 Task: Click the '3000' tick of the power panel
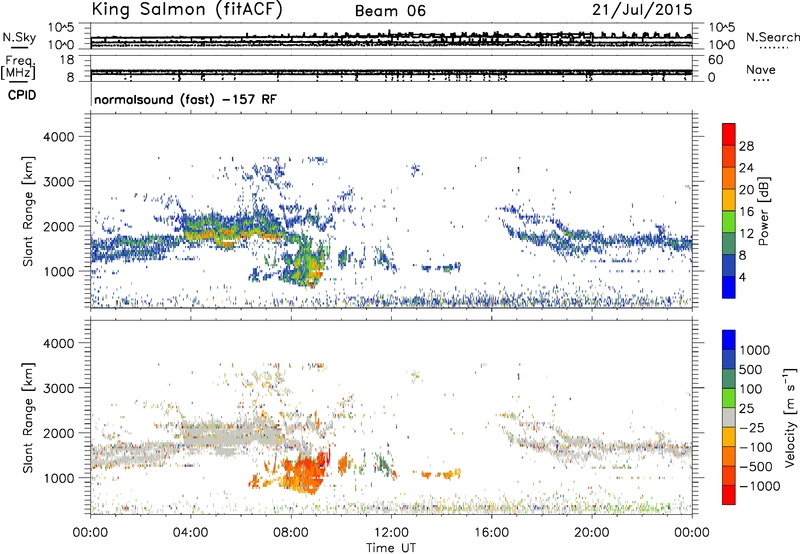pyautogui.click(x=58, y=182)
